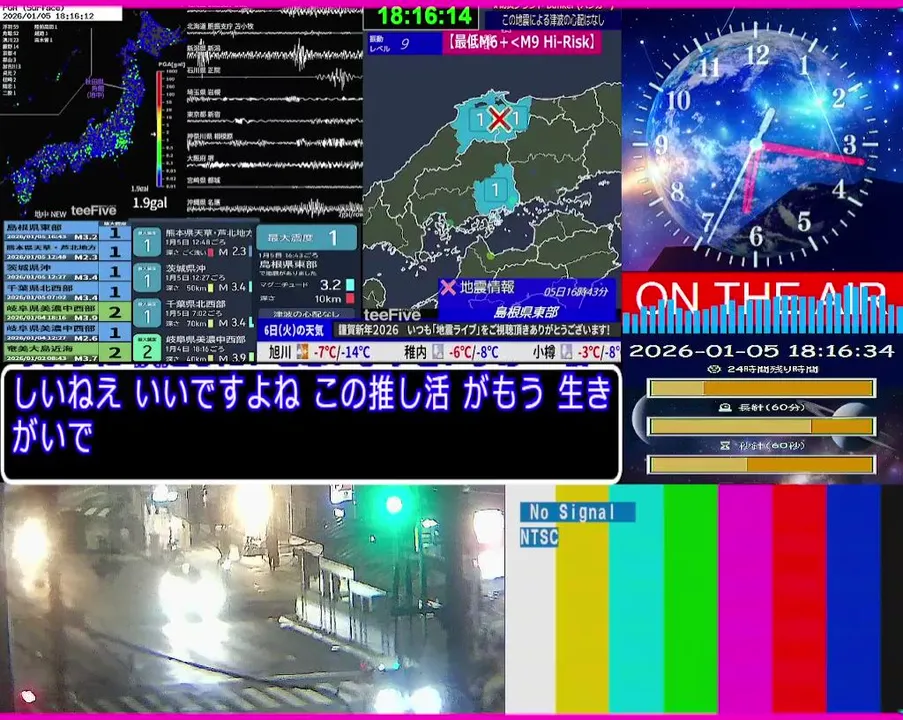Click the NTSC label
Viewport: 903px width, 720px height.
[539, 537]
